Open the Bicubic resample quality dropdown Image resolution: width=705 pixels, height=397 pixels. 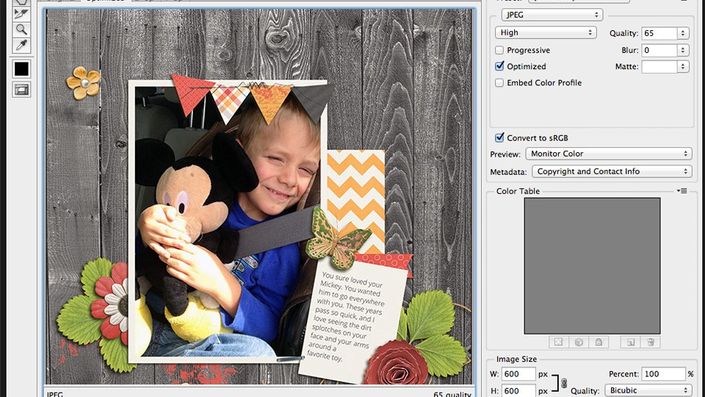click(x=648, y=390)
